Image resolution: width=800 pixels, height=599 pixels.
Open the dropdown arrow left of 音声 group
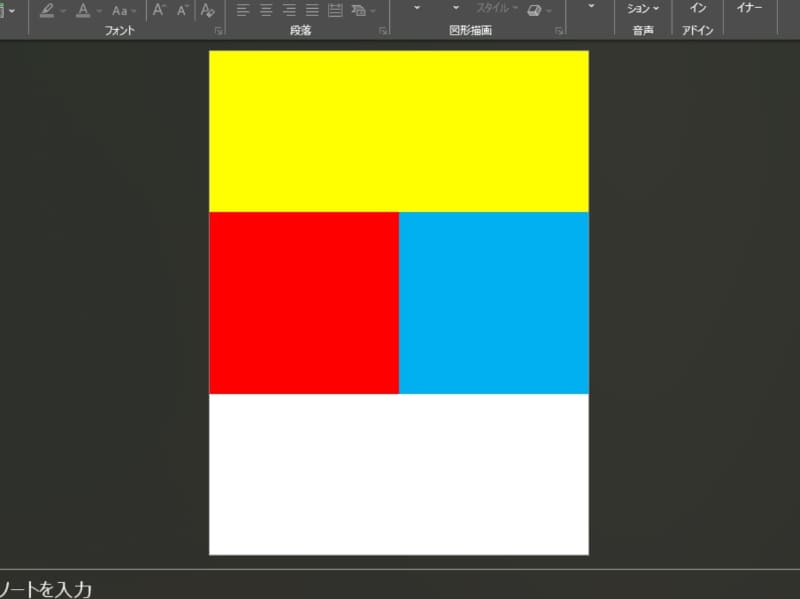(591, 7)
